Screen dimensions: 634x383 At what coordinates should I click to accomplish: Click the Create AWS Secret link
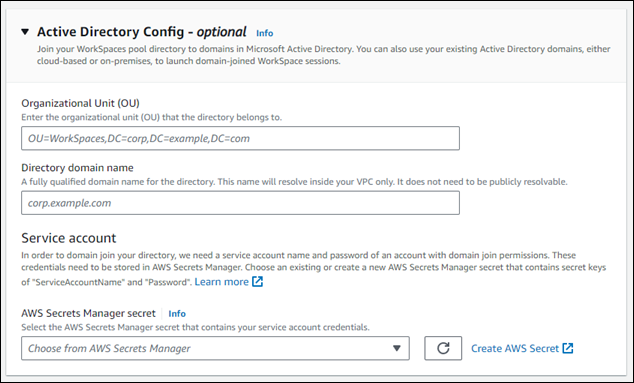click(515, 348)
